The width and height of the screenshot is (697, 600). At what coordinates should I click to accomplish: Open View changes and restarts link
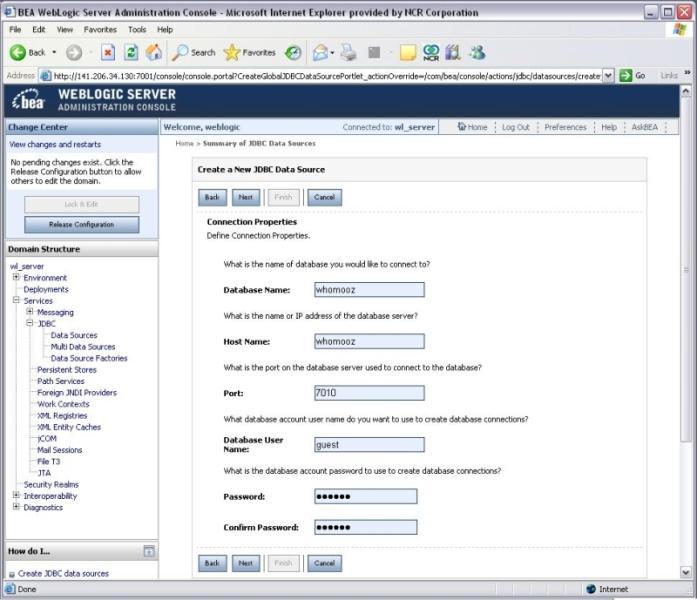point(55,144)
